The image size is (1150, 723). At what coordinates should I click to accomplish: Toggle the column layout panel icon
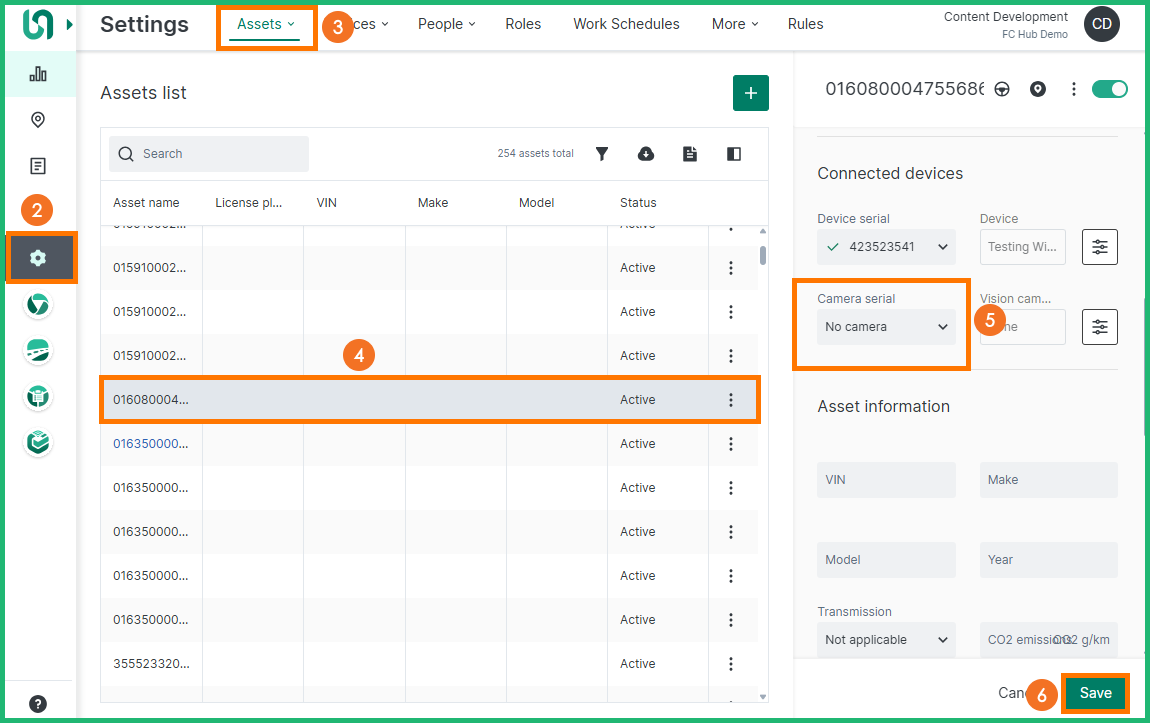(734, 154)
